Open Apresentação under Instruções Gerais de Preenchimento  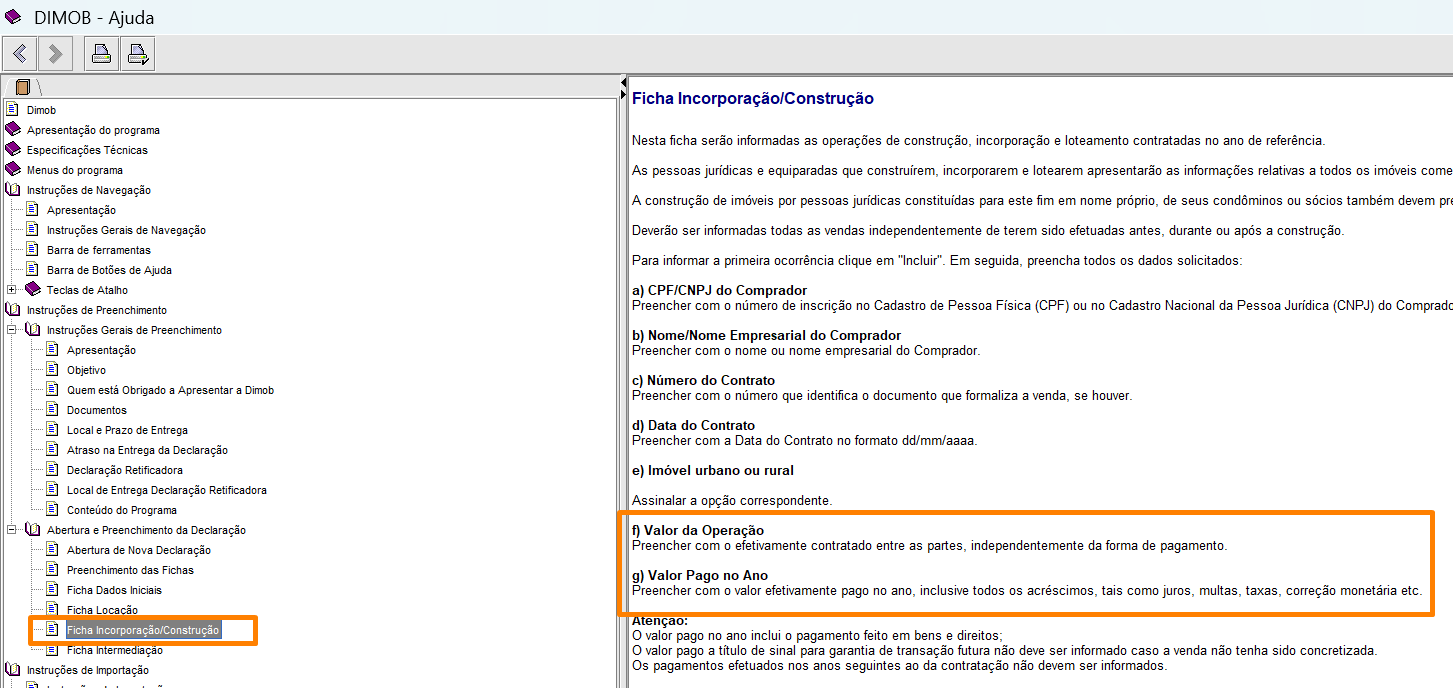(x=101, y=350)
